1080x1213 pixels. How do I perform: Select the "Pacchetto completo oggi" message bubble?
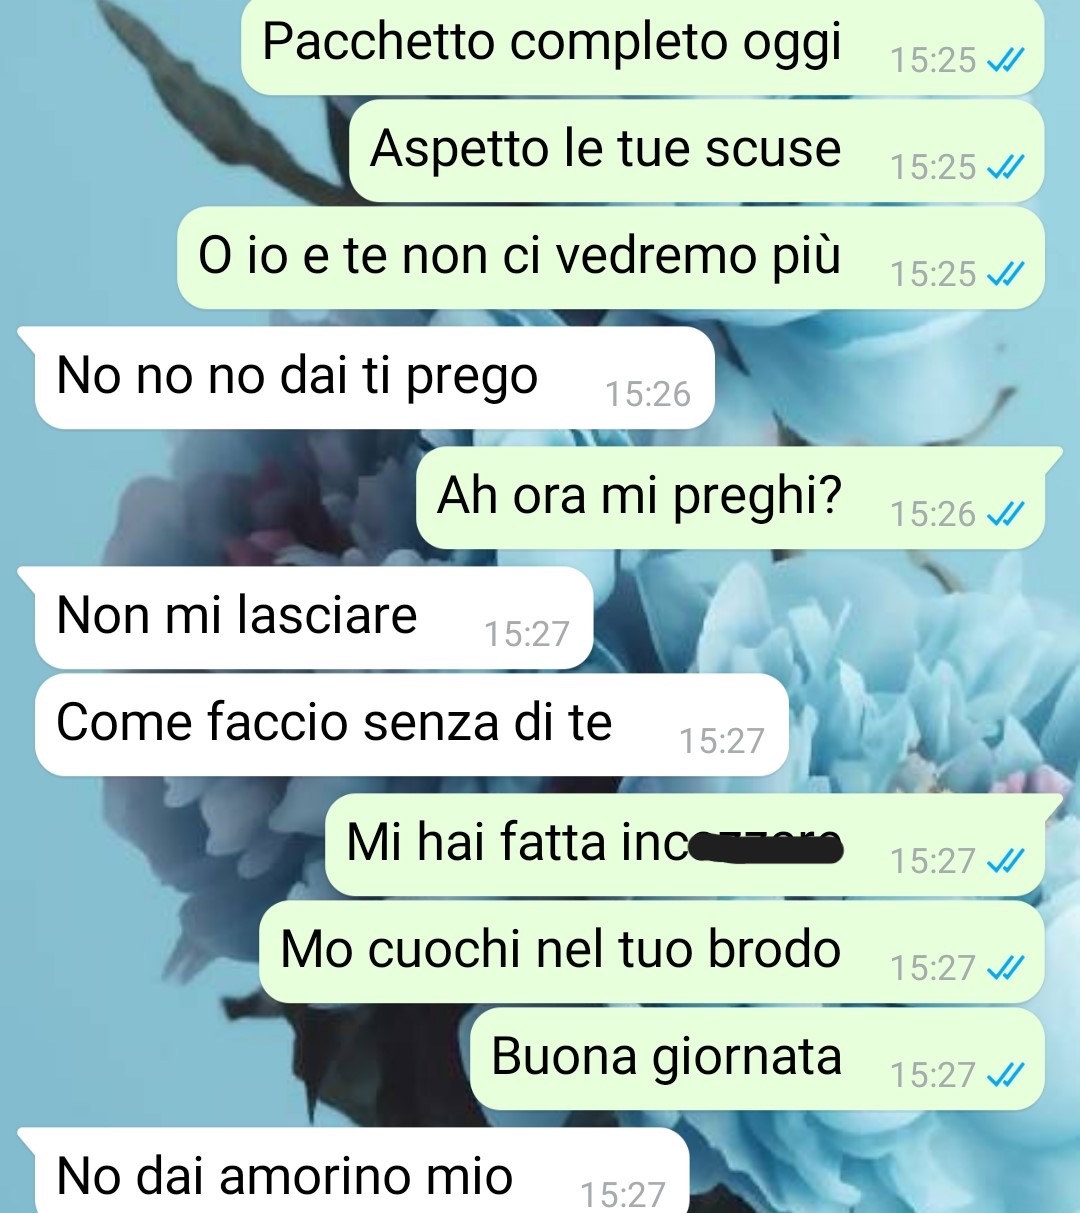point(642,45)
